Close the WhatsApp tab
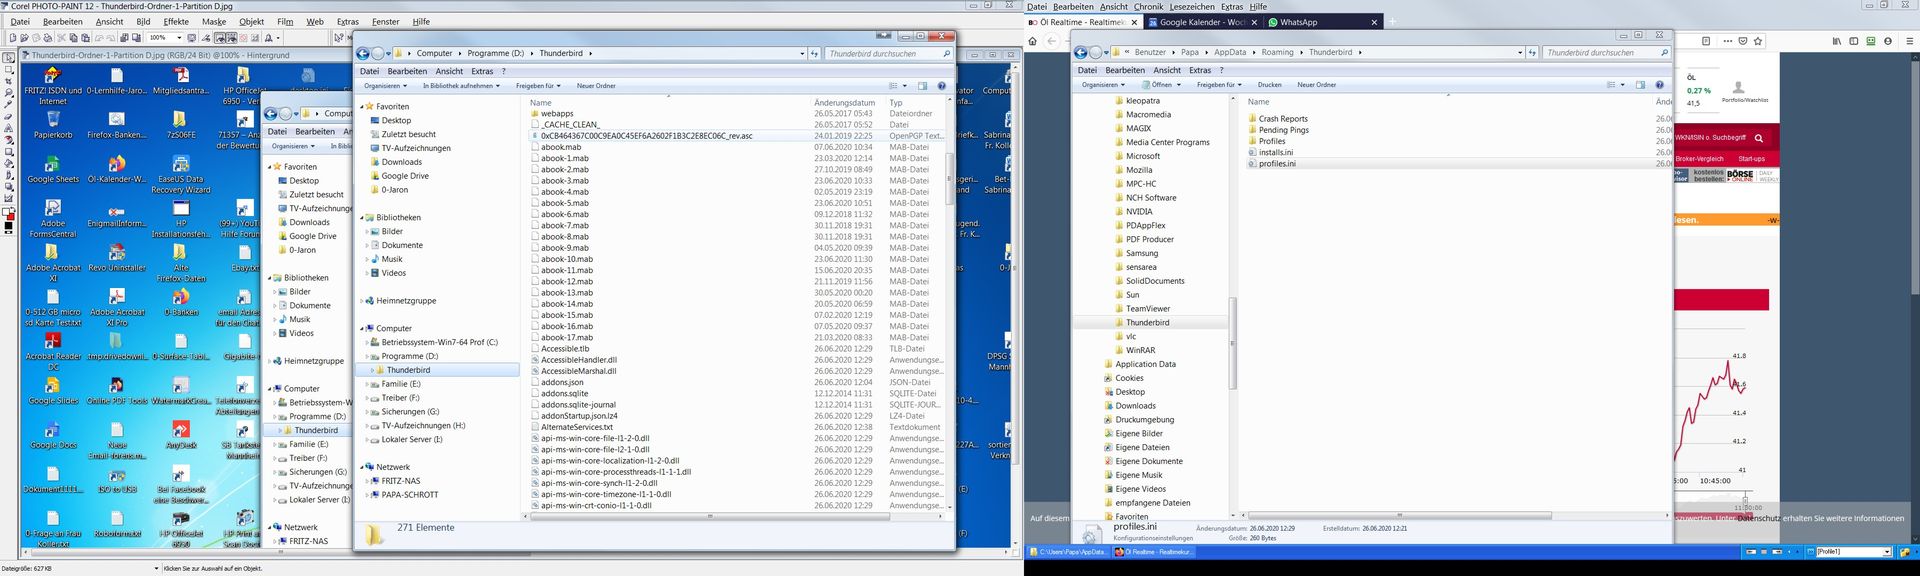Image resolution: width=1920 pixels, height=576 pixels. click(1374, 22)
